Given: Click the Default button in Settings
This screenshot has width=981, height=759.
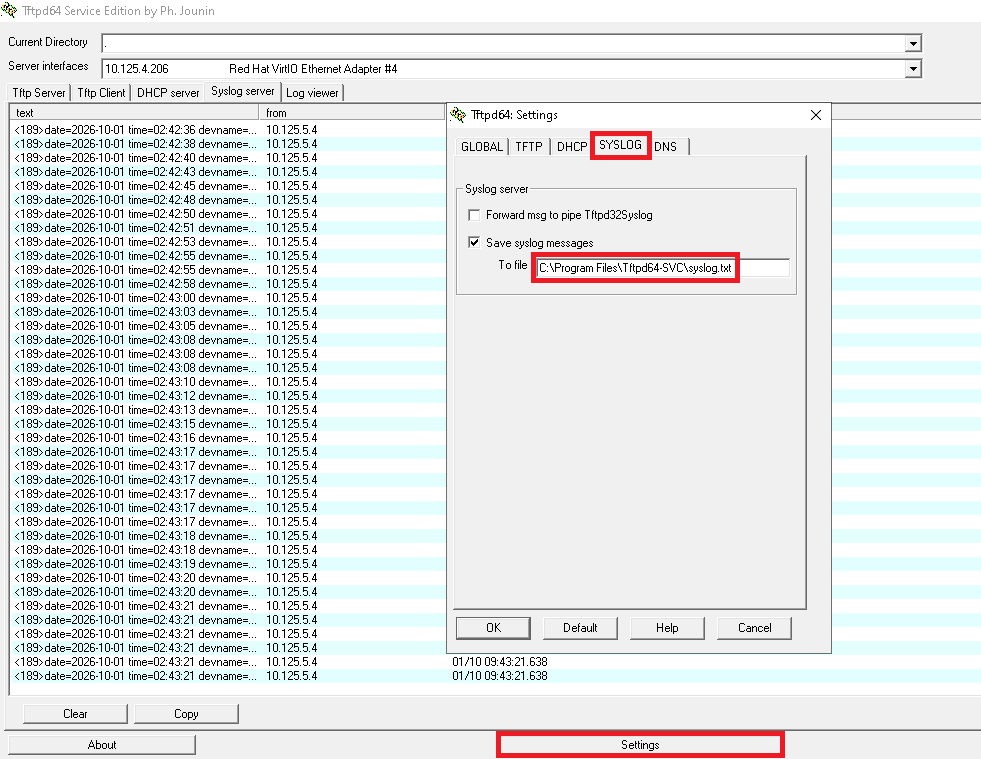Looking at the screenshot, I should tap(580, 628).
